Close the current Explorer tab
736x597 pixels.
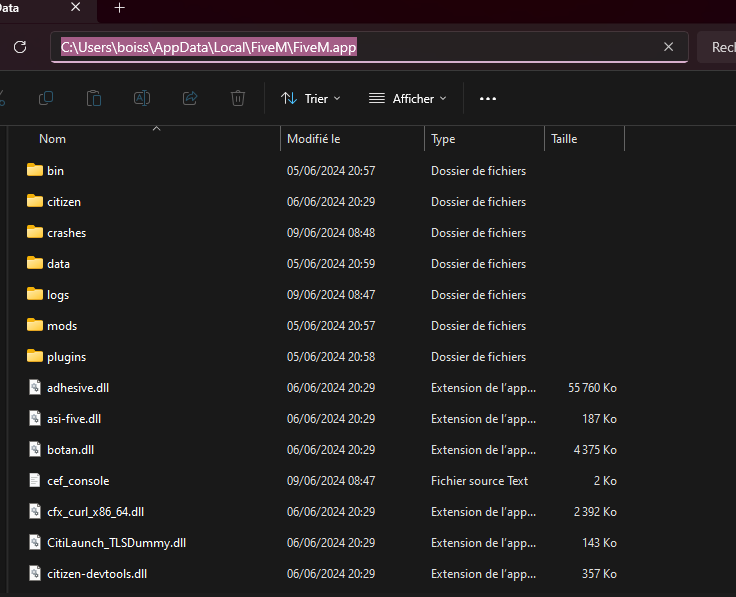(x=75, y=7)
